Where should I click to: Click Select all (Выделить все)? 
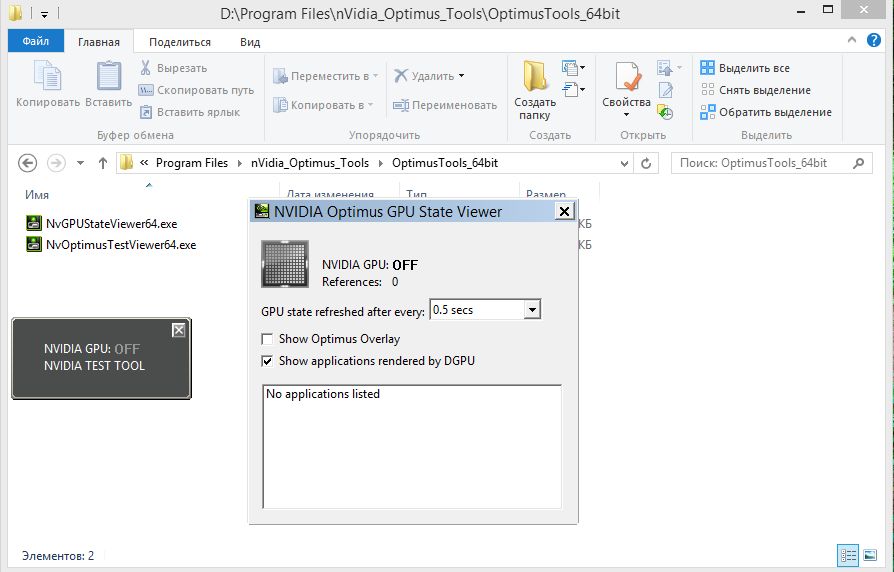745,68
